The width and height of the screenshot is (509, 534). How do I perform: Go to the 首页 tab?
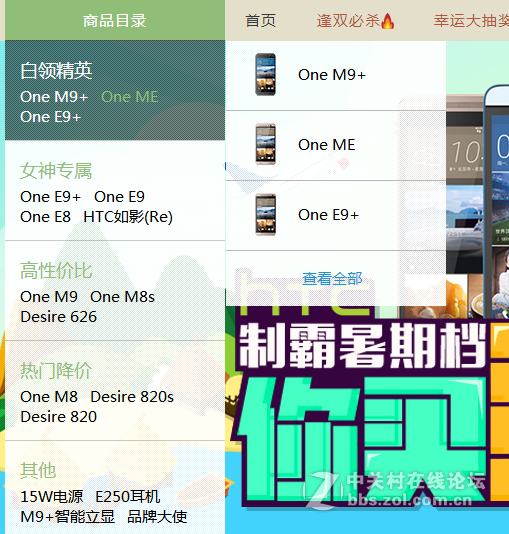260,21
